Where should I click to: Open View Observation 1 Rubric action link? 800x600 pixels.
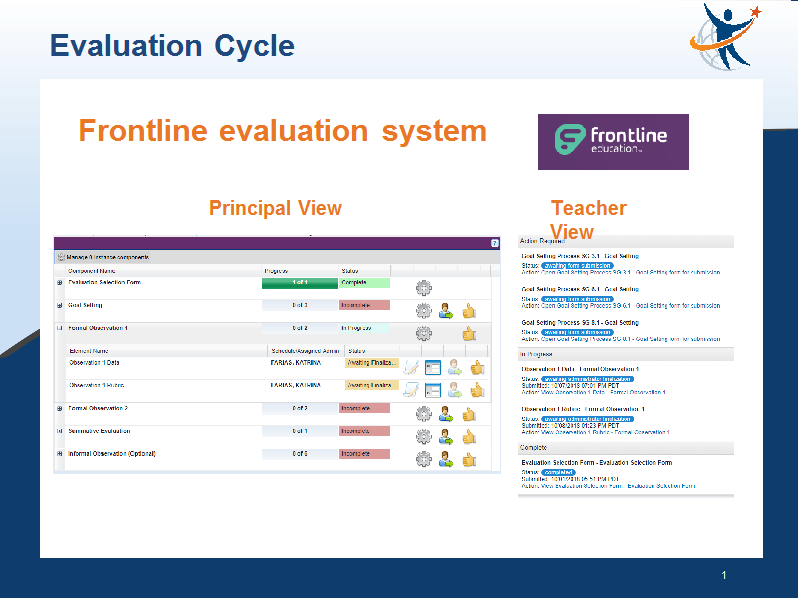pyautogui.click(x=605, y=432)
